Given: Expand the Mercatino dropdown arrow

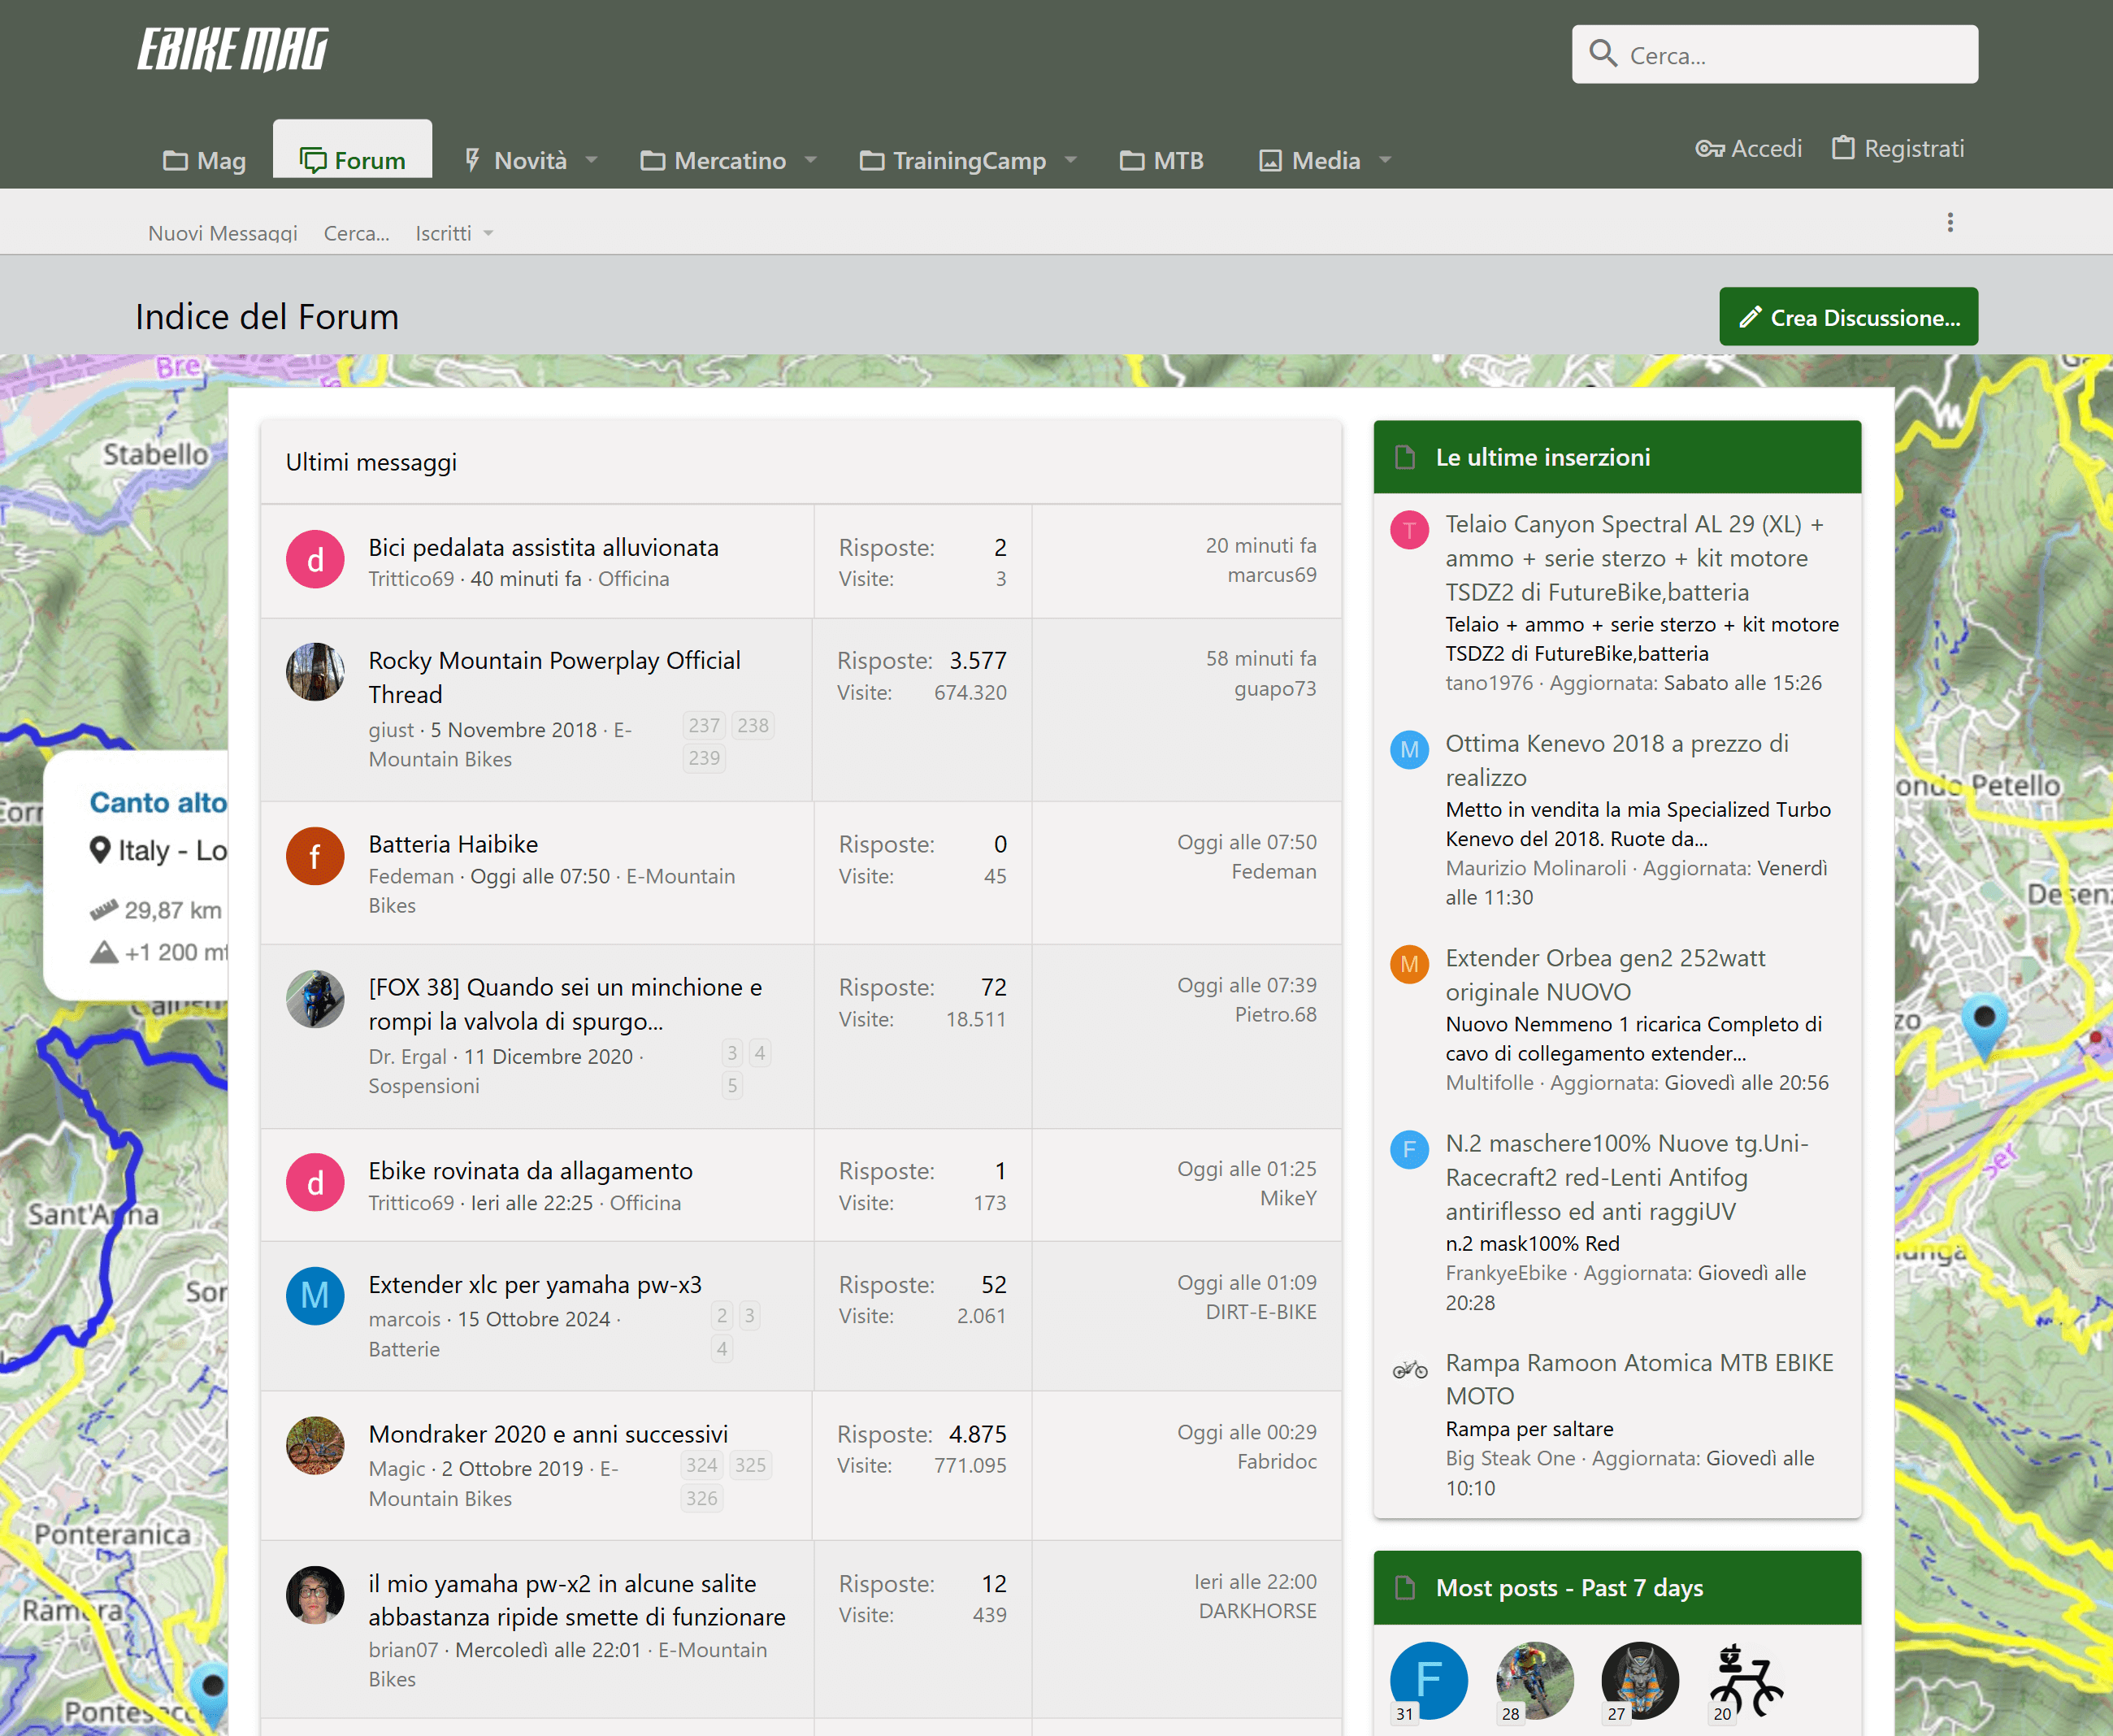Looking at the screenshot, I should (x=810, y=160).
